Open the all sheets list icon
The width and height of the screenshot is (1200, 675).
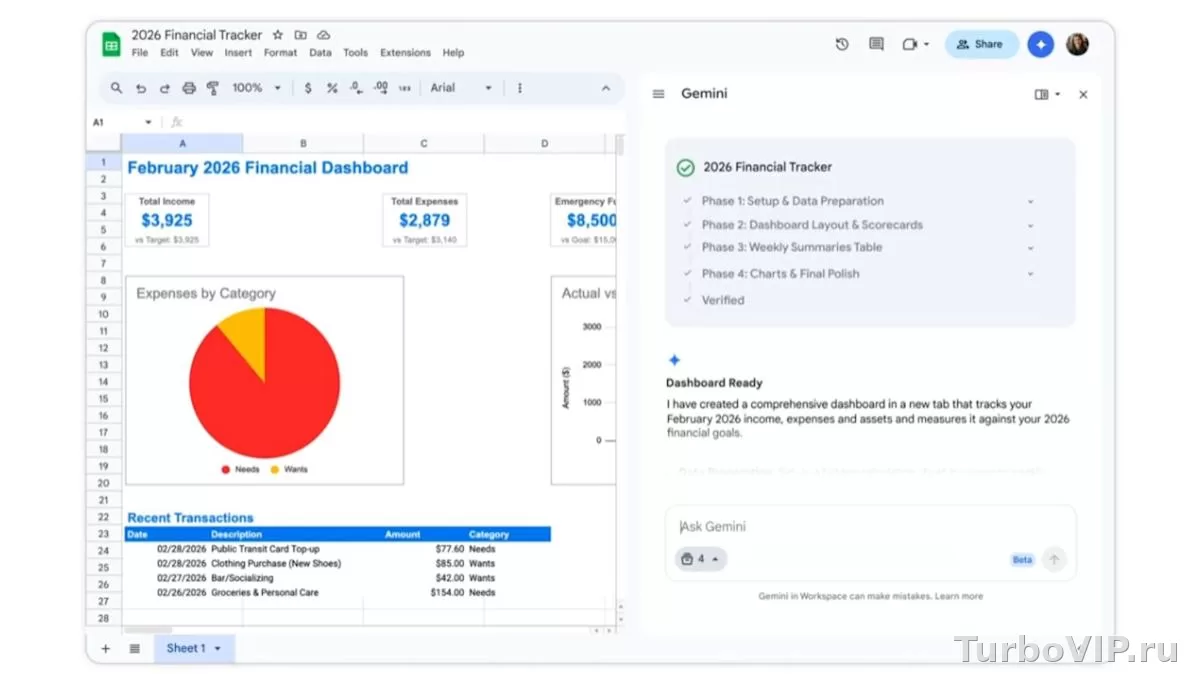(135, 649)
